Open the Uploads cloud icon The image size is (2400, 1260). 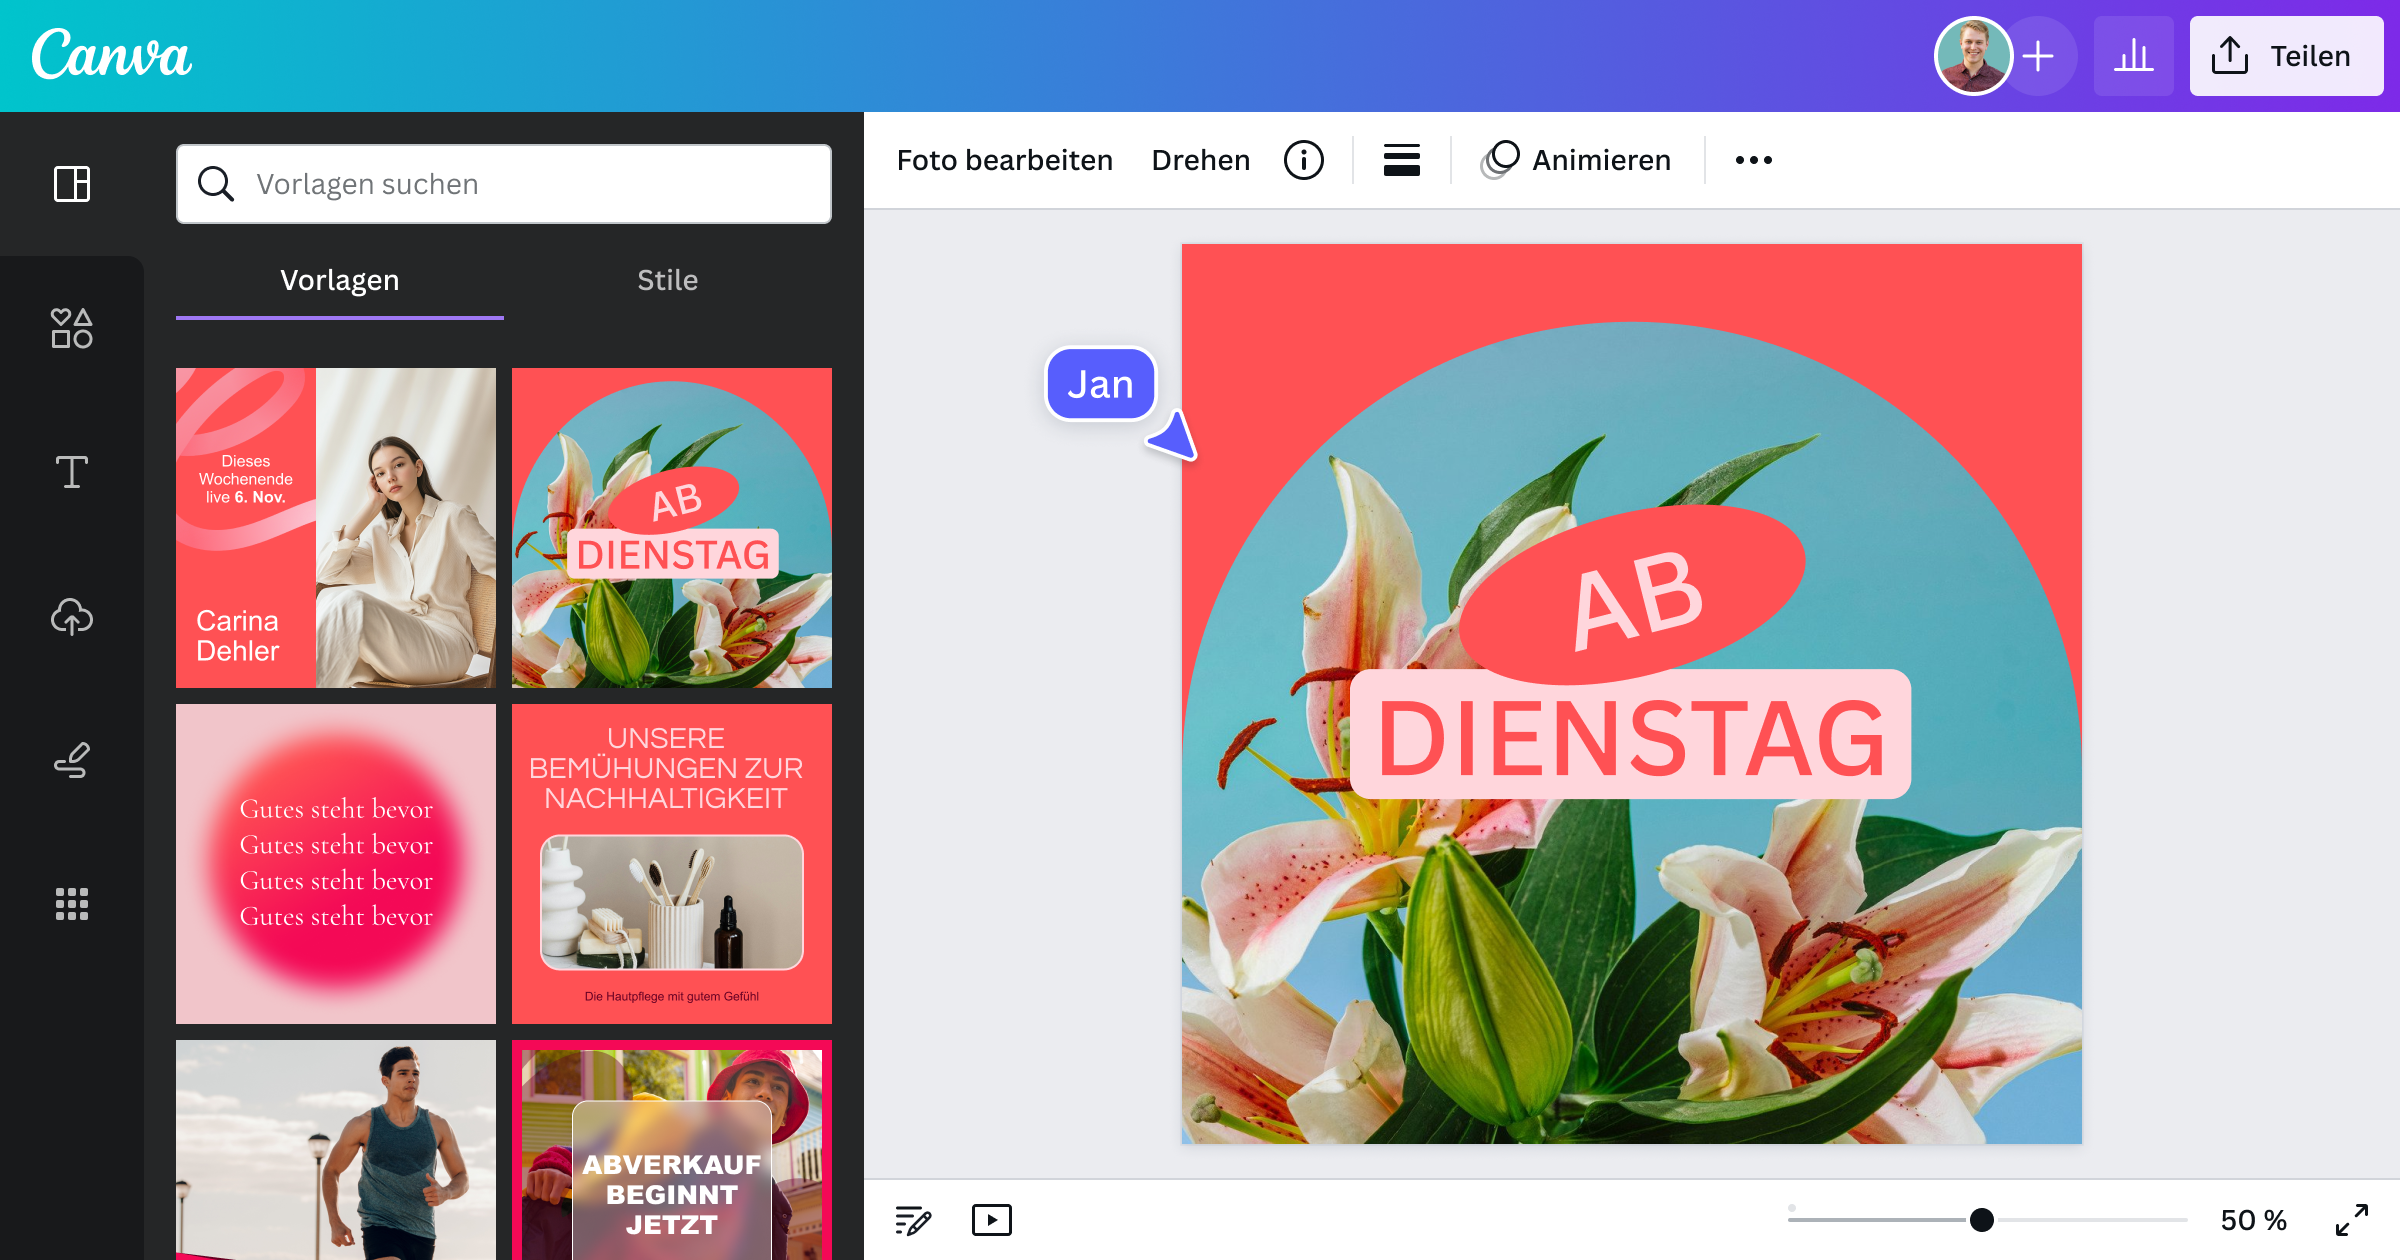point(72,616)
